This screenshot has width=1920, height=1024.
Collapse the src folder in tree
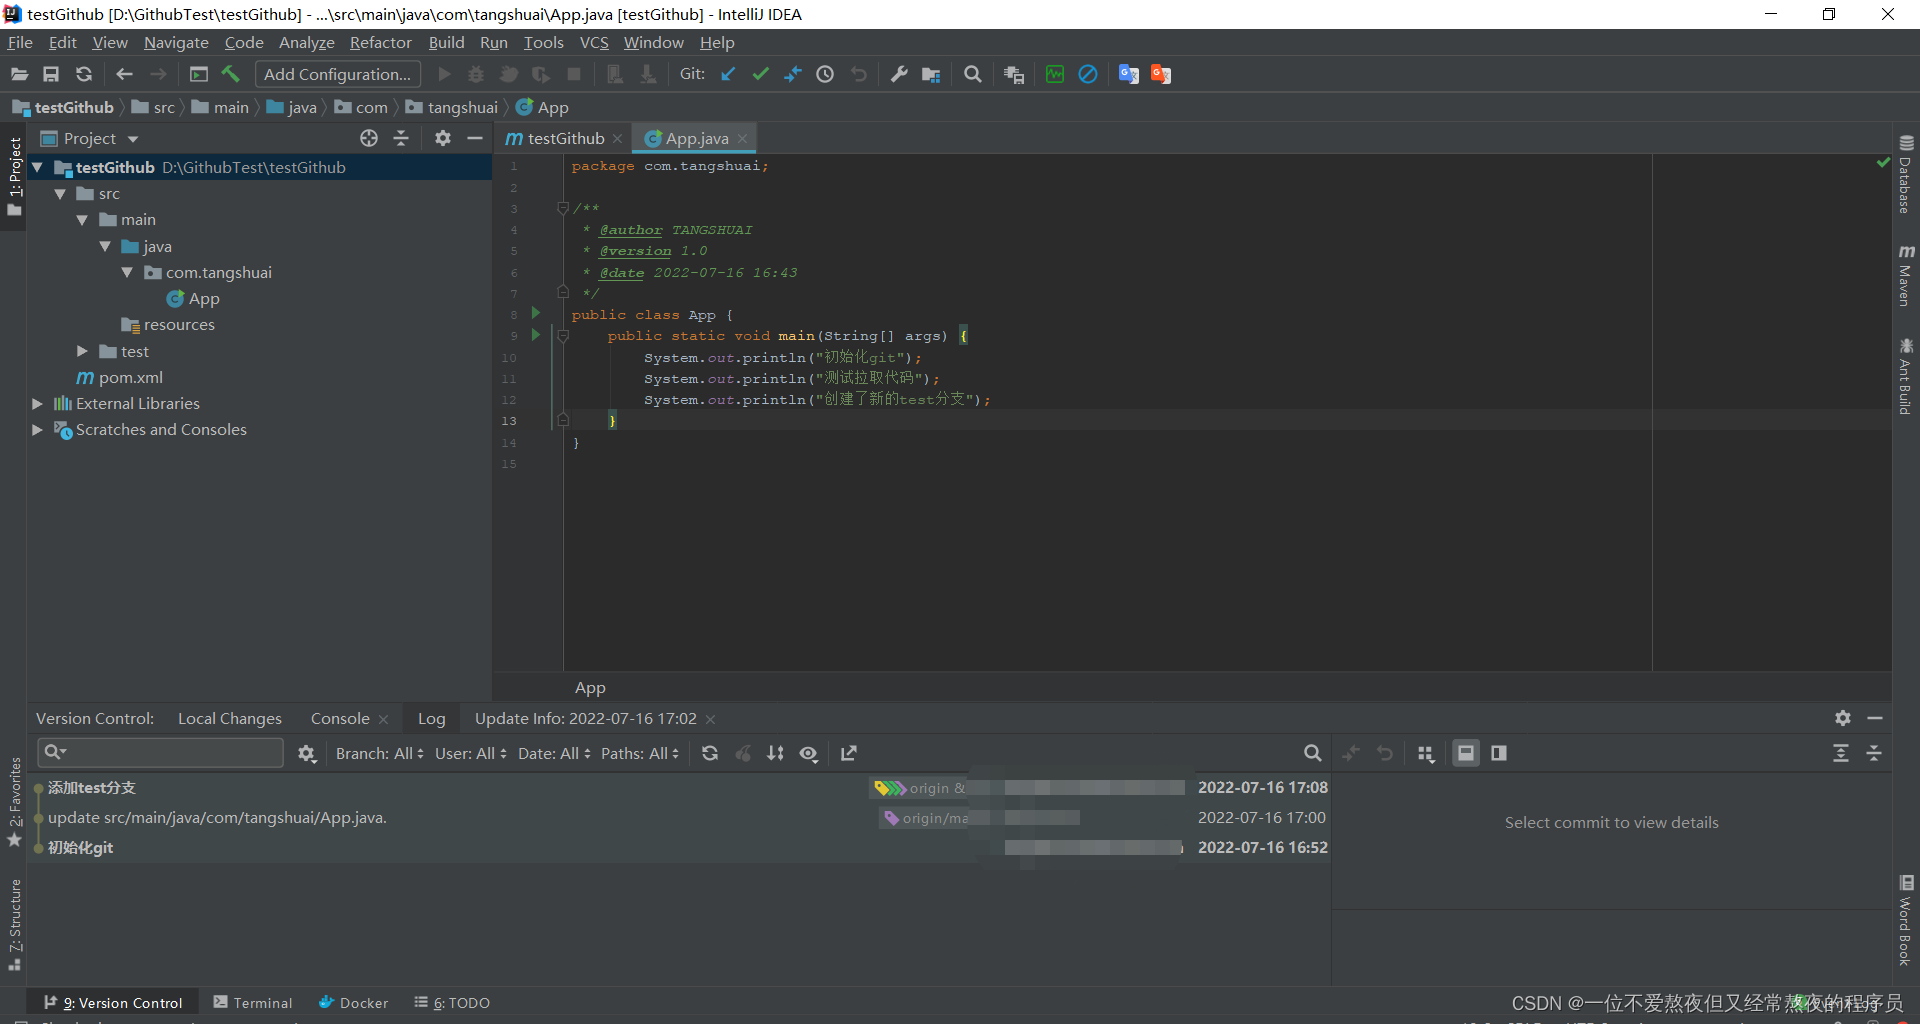pyautogui.click(x=60, y=194)
